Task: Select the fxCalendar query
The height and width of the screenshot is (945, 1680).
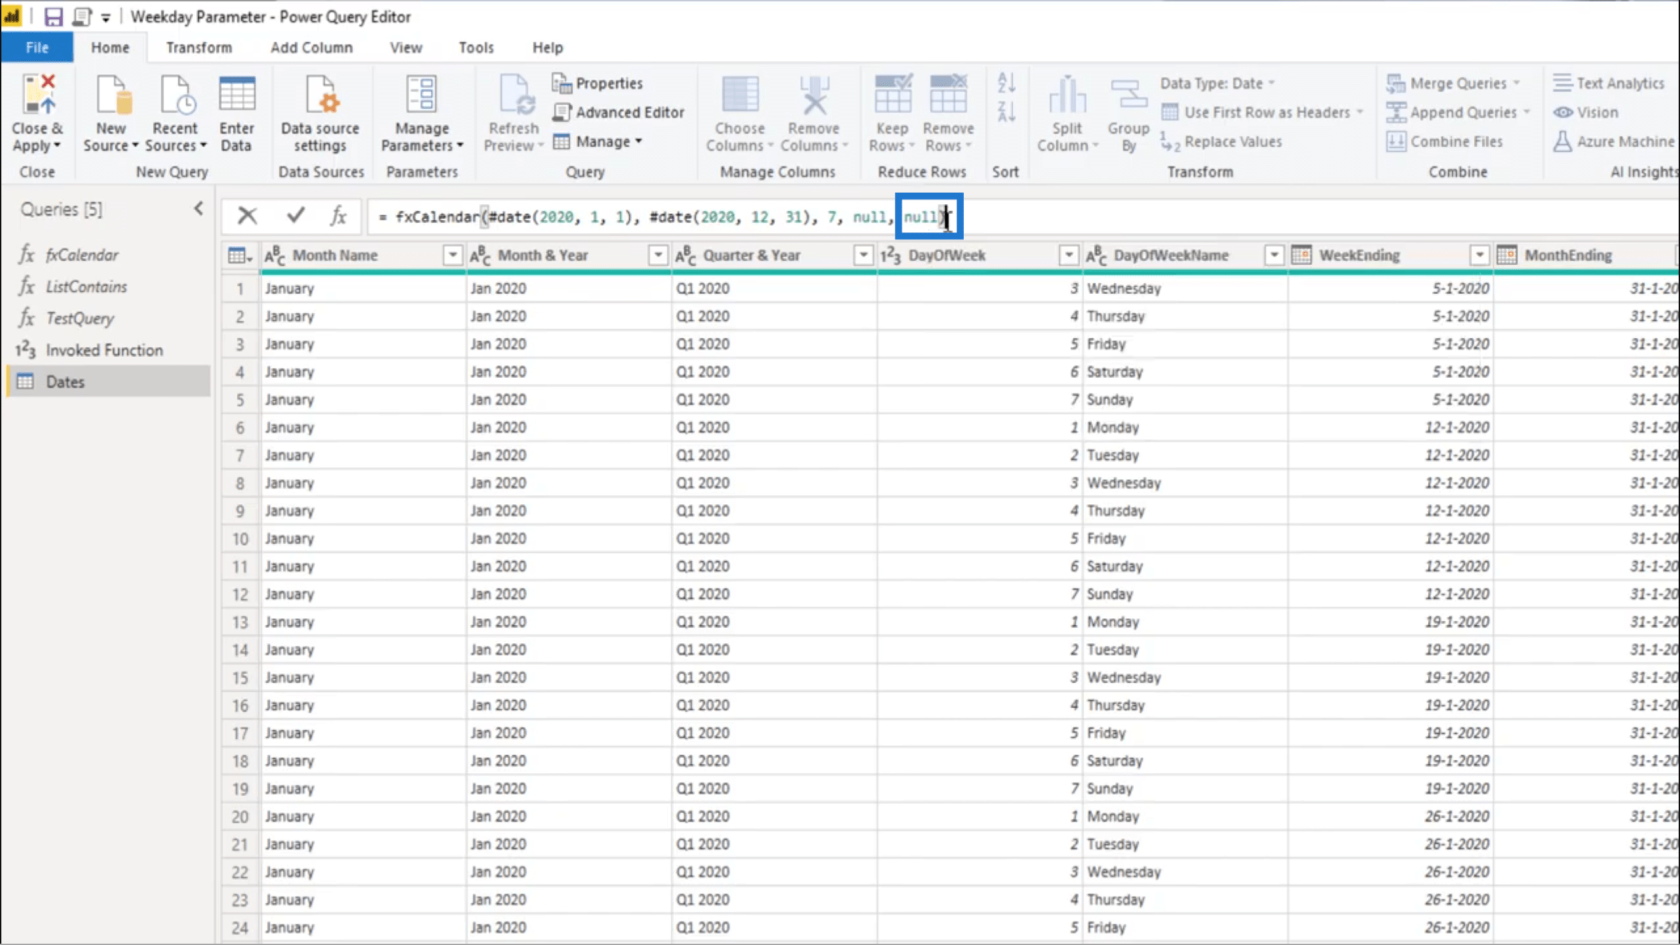Action: pyautogui.click(x=82, y=255)
